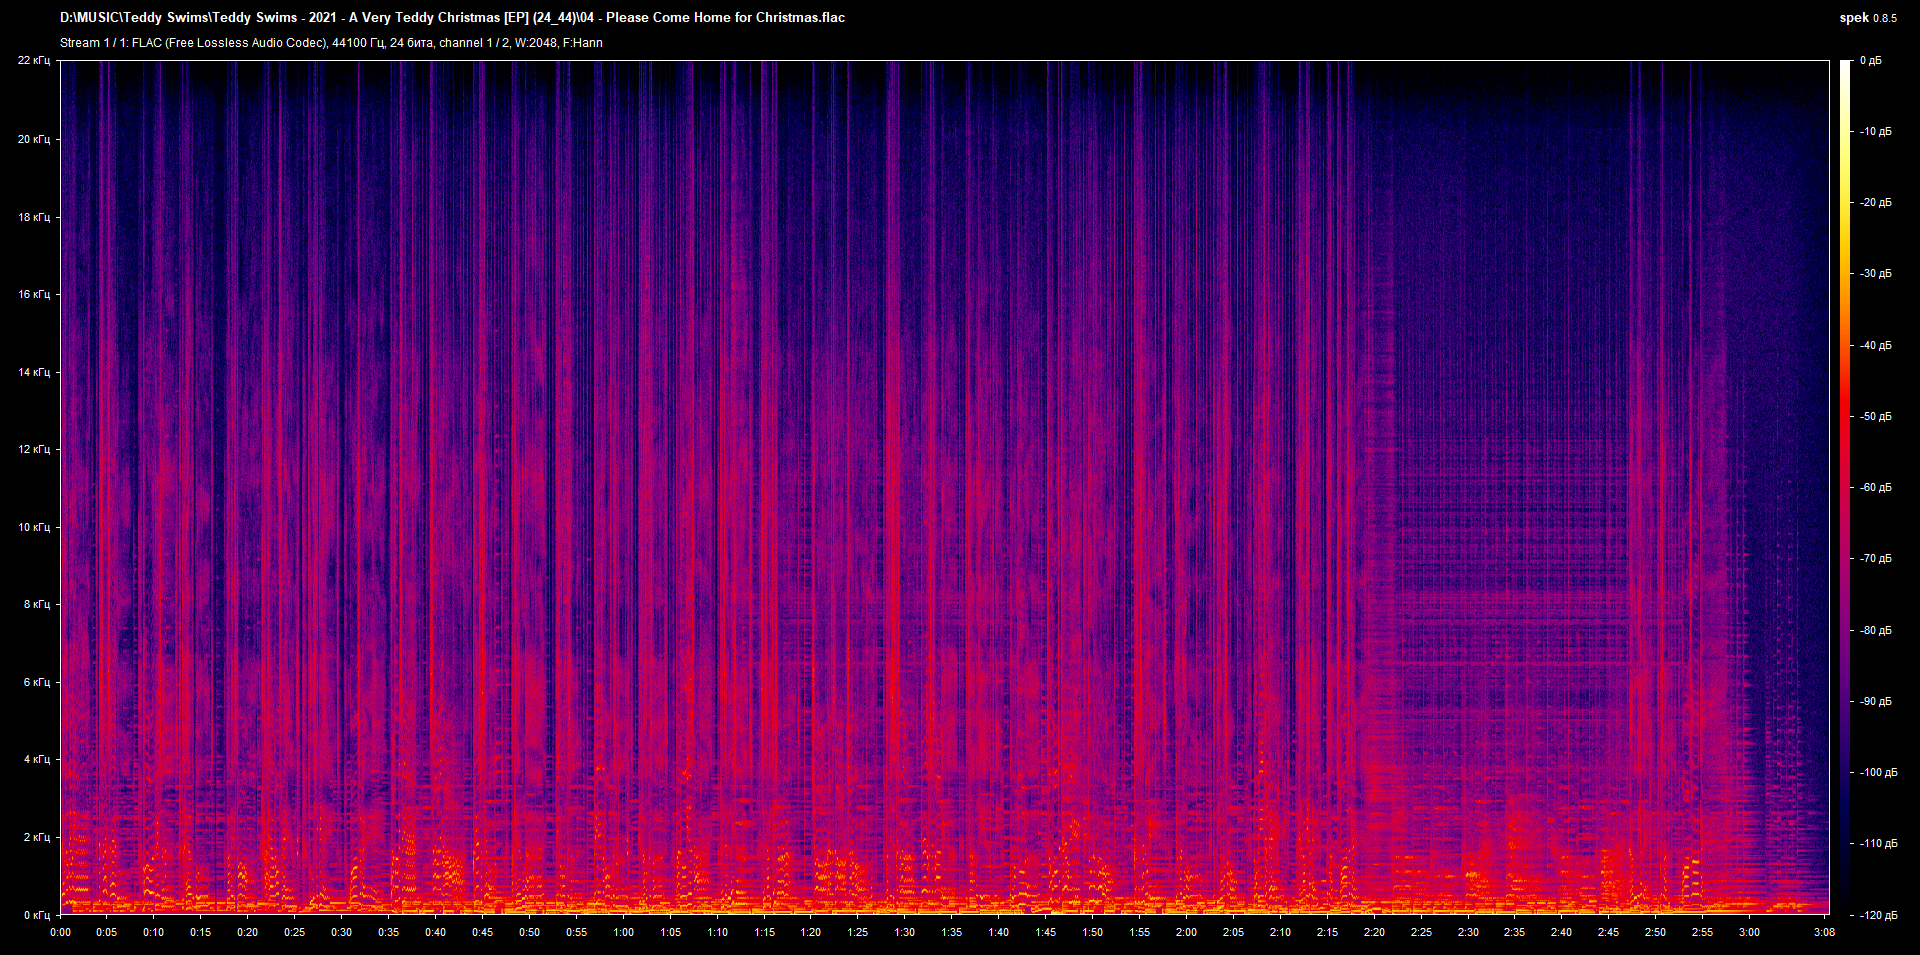Click the 2:00 time axis label
1920x955 pixels.
click(1187, 932)
